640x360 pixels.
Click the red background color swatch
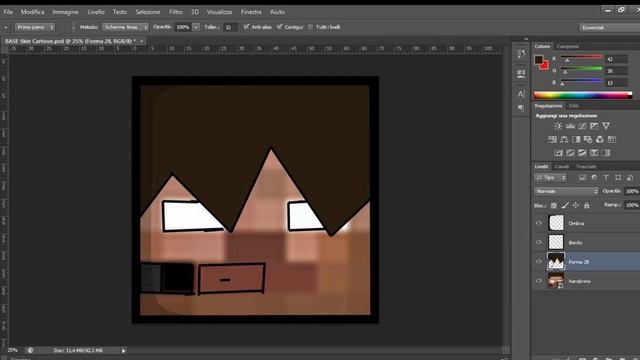coord(544,66)
